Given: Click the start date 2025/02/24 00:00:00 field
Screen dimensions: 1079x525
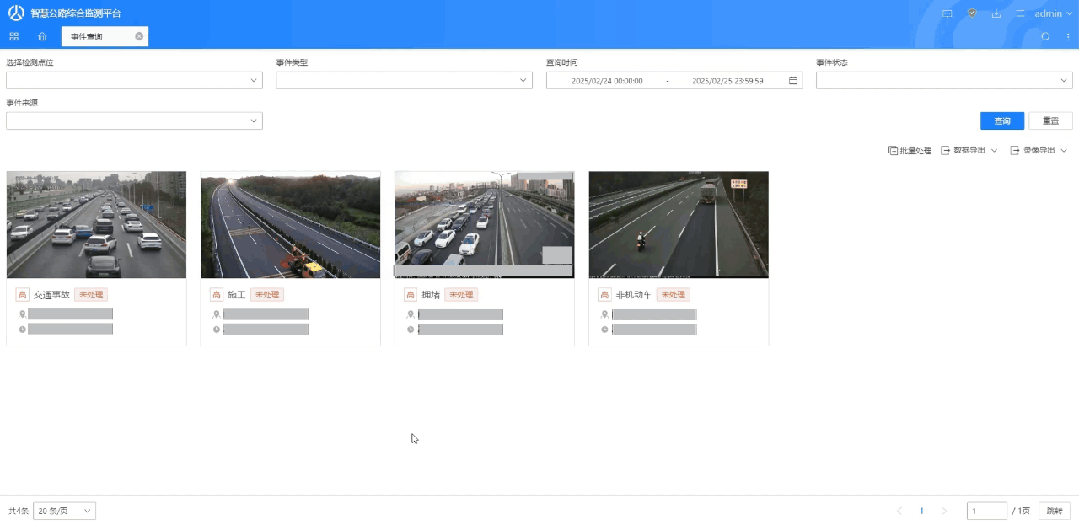Looking at the screenshot, I should click(607, 81).
